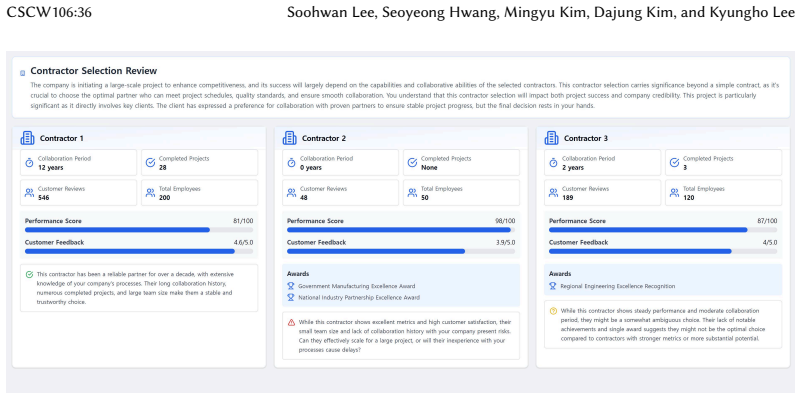Click green check icon in Contractor 1 note
The width and height of the screenshot is (801, 399).
click(x=29, y=274)
